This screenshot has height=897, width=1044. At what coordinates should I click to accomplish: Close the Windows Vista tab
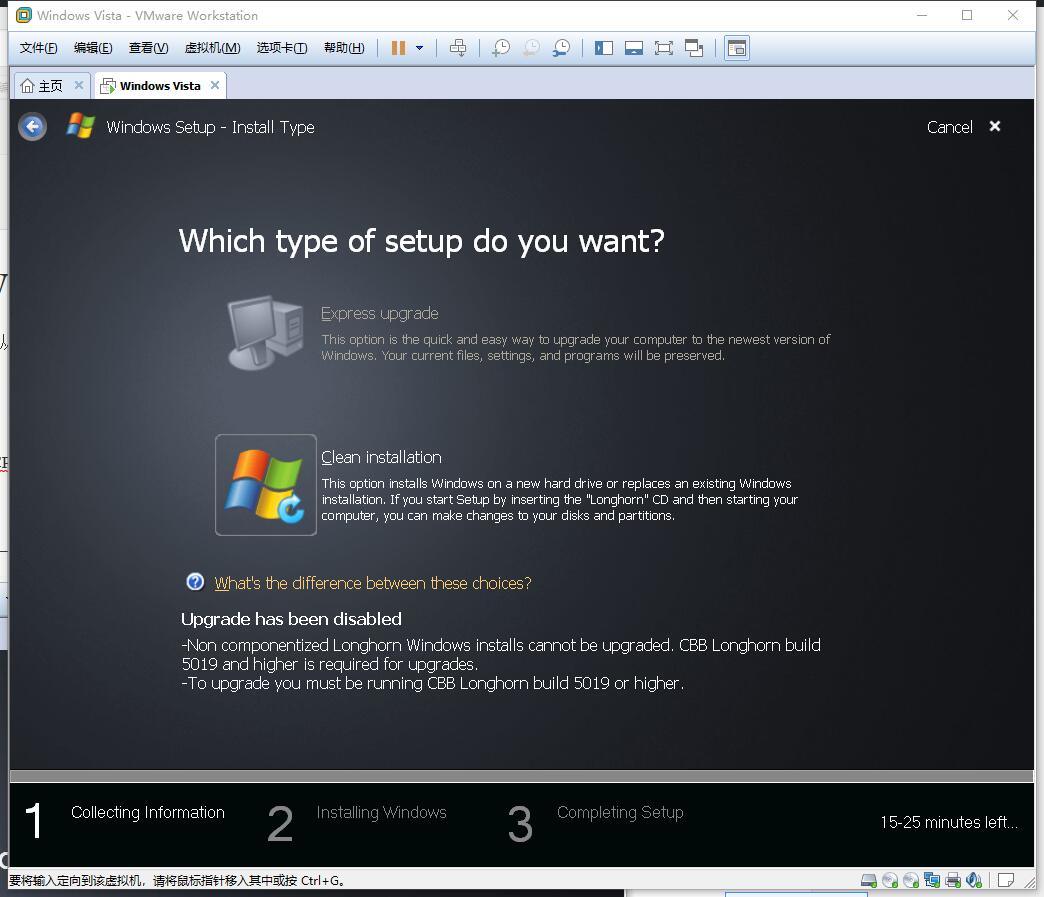tap(214, 85)
